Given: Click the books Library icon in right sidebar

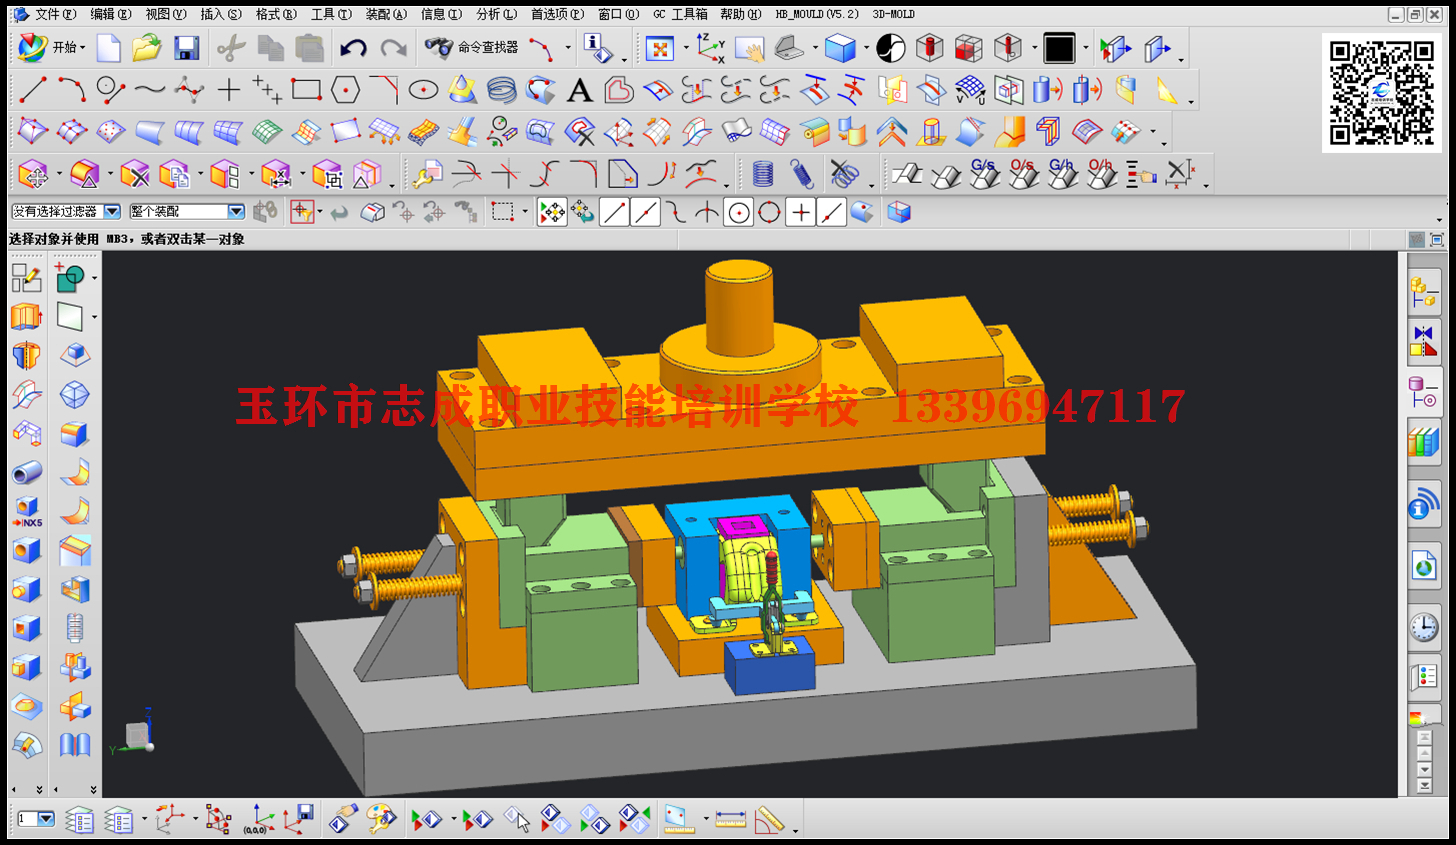Looking at the screenshot, I should (x=1424, y=440).
